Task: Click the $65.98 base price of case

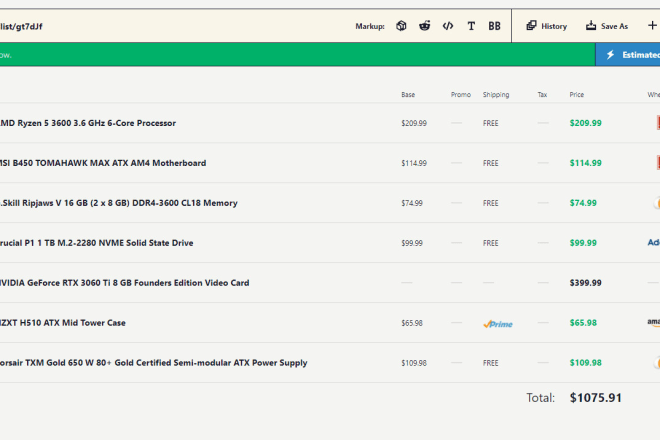Action: [x=412, y=323]
